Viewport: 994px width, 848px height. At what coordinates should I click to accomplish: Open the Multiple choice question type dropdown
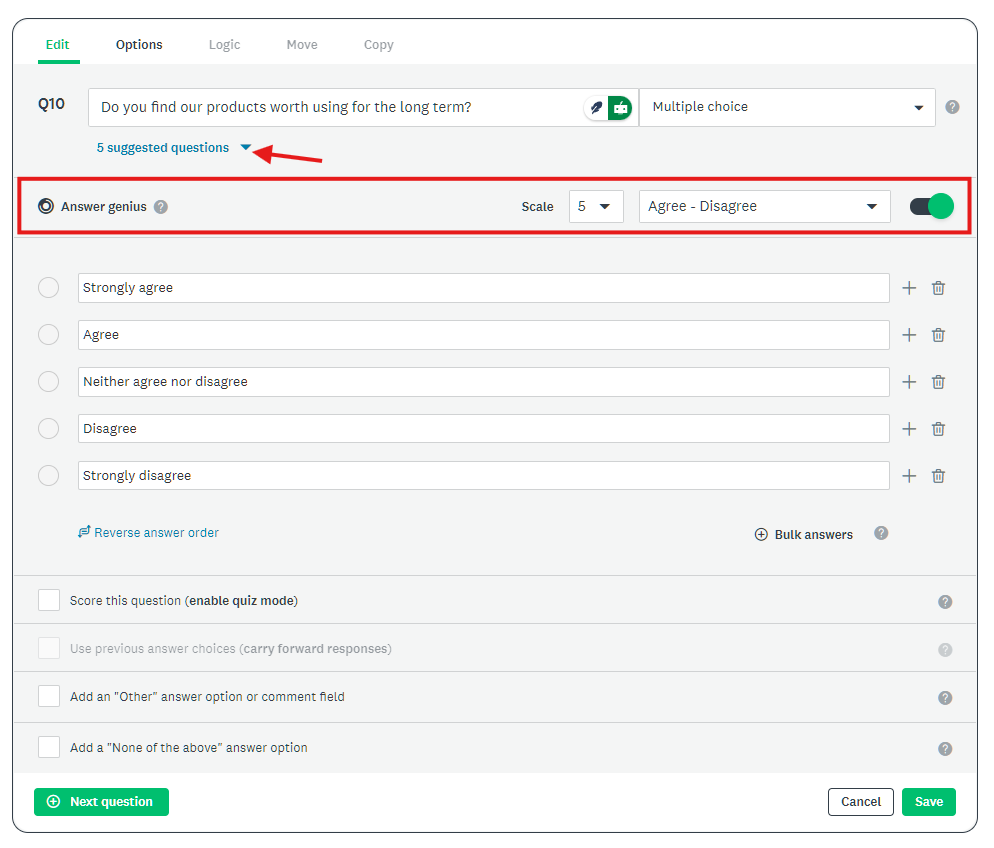786,107
